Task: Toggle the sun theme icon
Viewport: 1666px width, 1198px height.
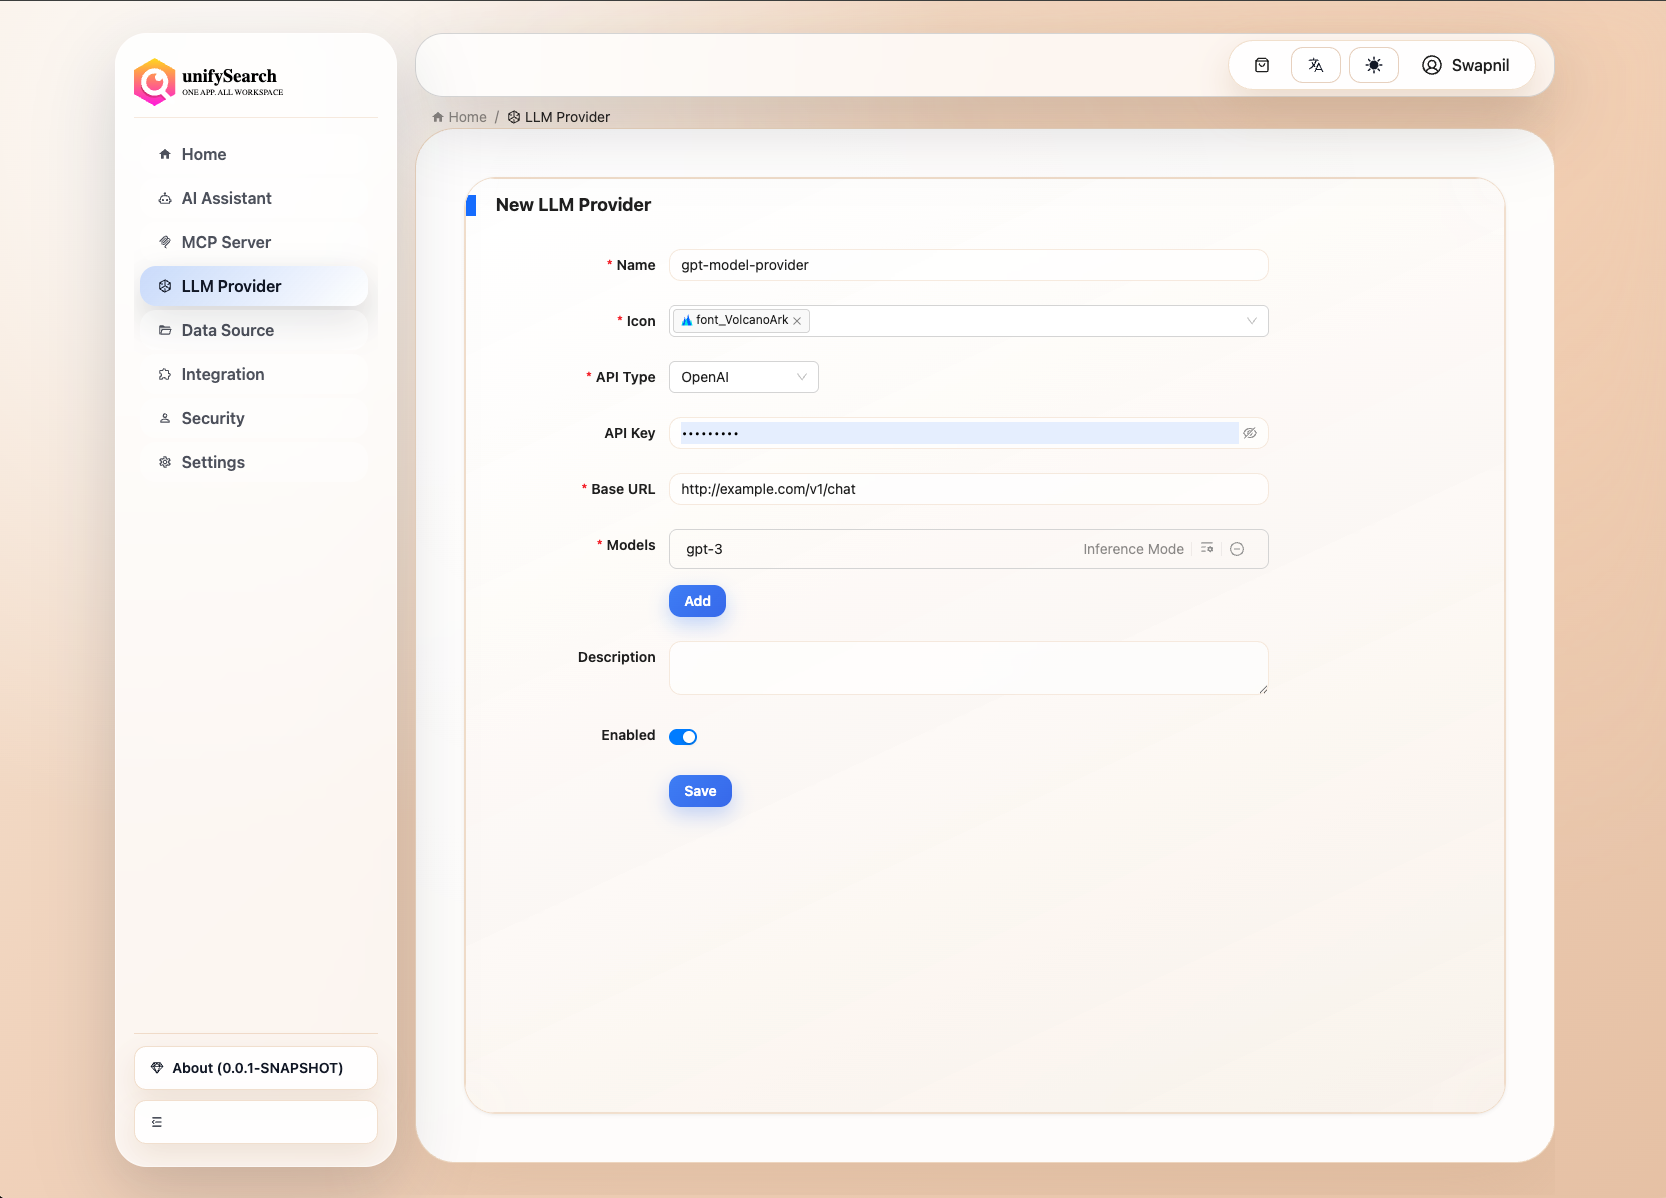Action: (1373, 65)
